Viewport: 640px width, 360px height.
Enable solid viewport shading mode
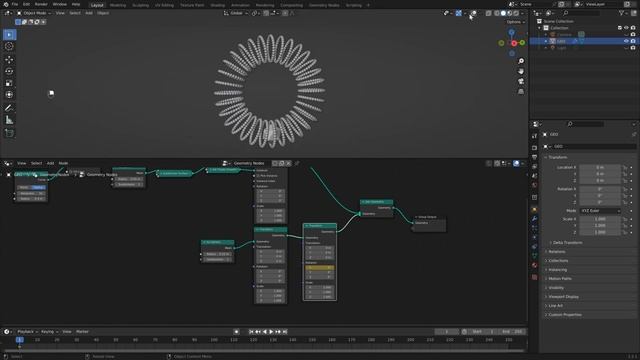click(503, 13)
